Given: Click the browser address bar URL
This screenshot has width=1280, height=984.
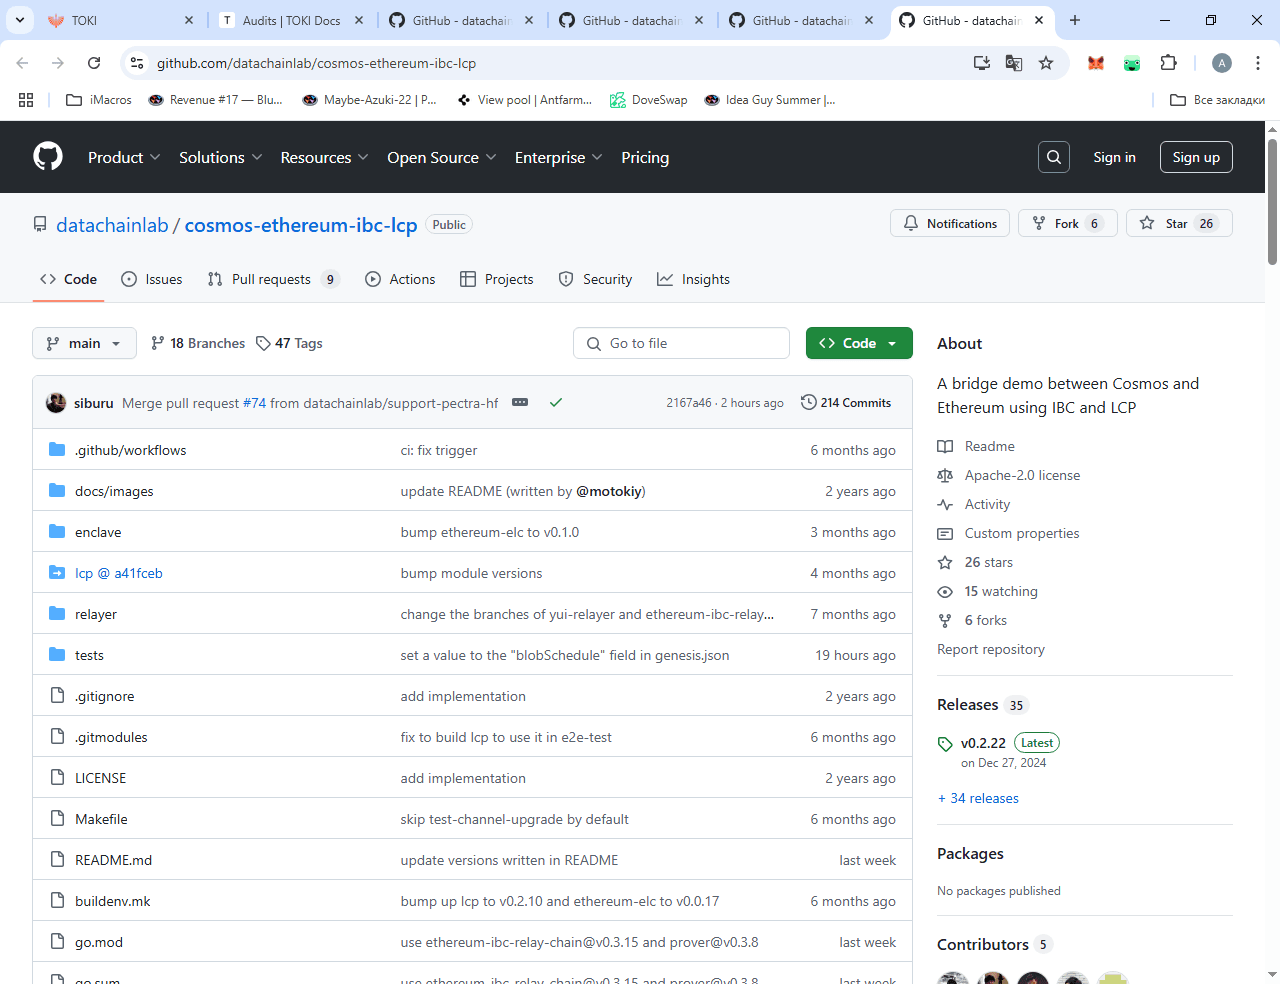Looking at the screenshot, I should coord(316,63).
